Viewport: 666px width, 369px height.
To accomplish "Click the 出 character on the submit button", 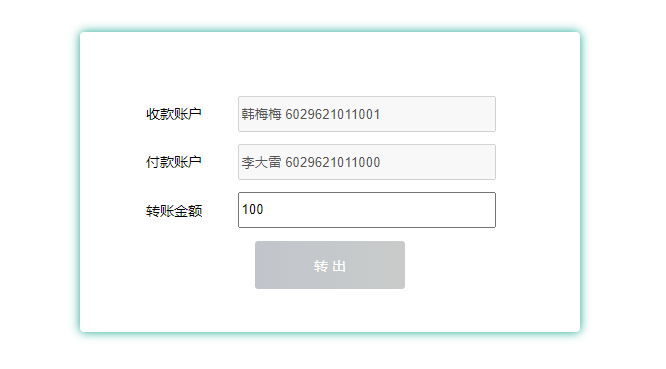I will point(339,266).
